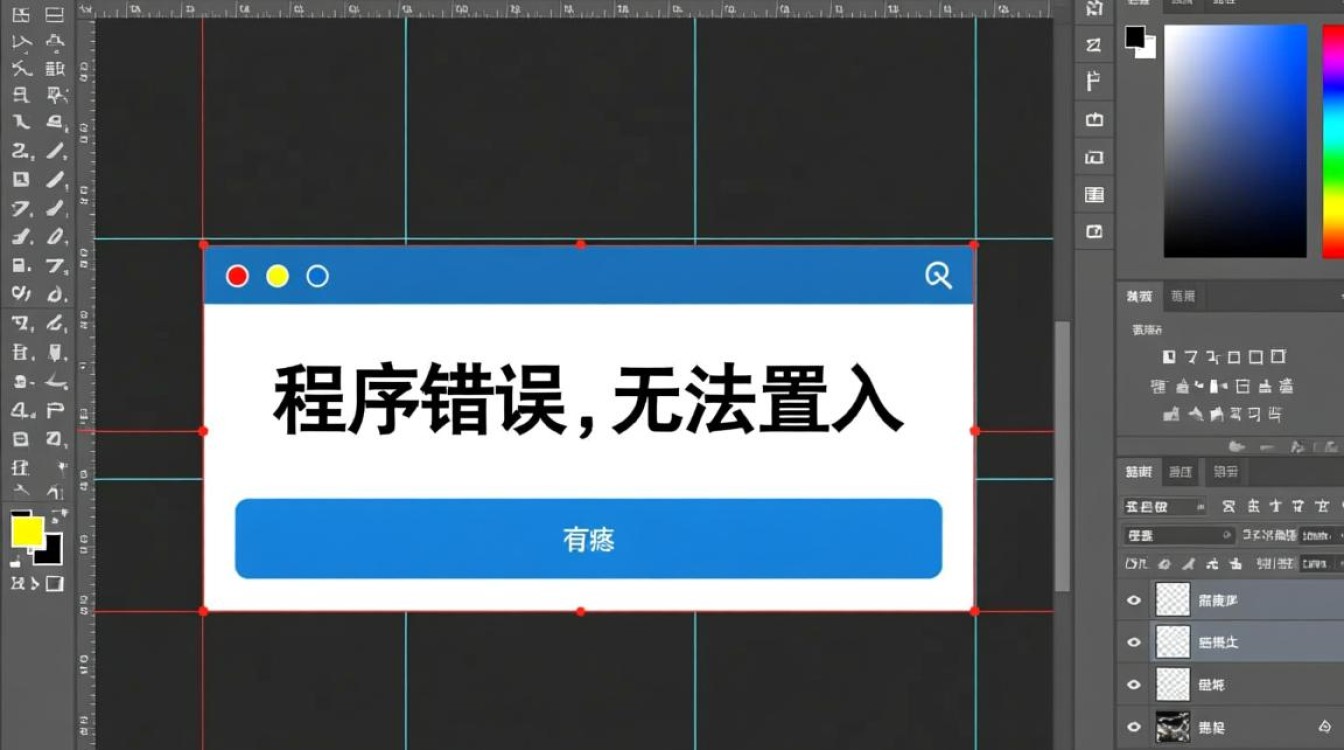Toggle visibility of the second layer from the top
The height and width of the screenshot is (750, 1344).
[x=1134, y=642]
